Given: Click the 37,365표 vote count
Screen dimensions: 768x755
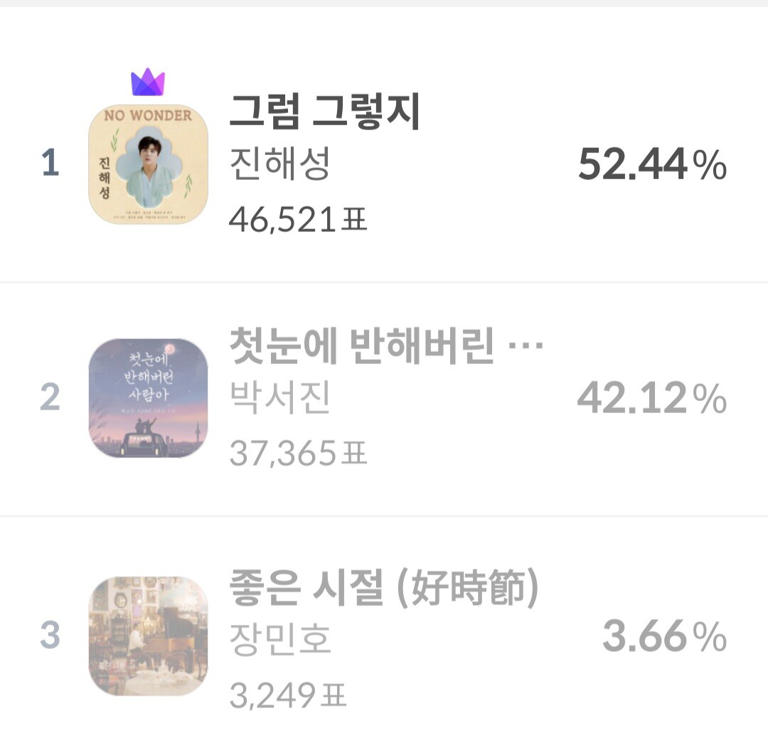Looking at the screenshot, I should click(298, 452).
